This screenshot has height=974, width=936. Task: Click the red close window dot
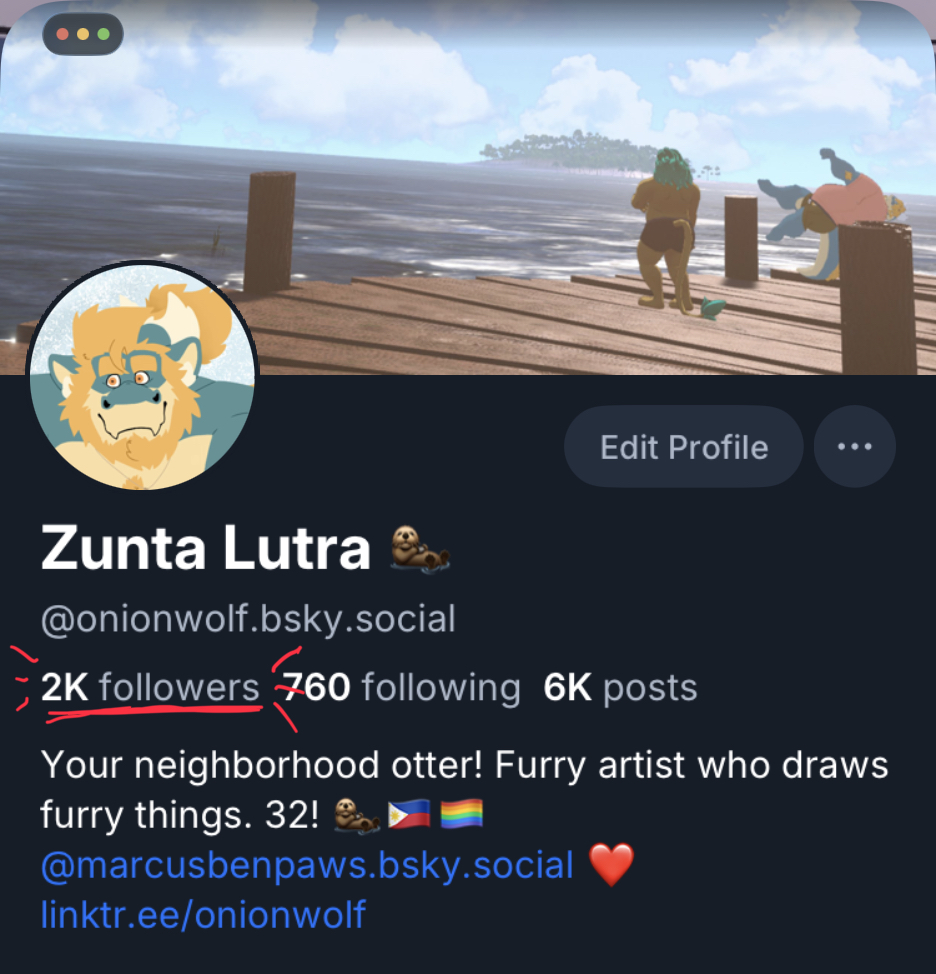coord(63,34)
